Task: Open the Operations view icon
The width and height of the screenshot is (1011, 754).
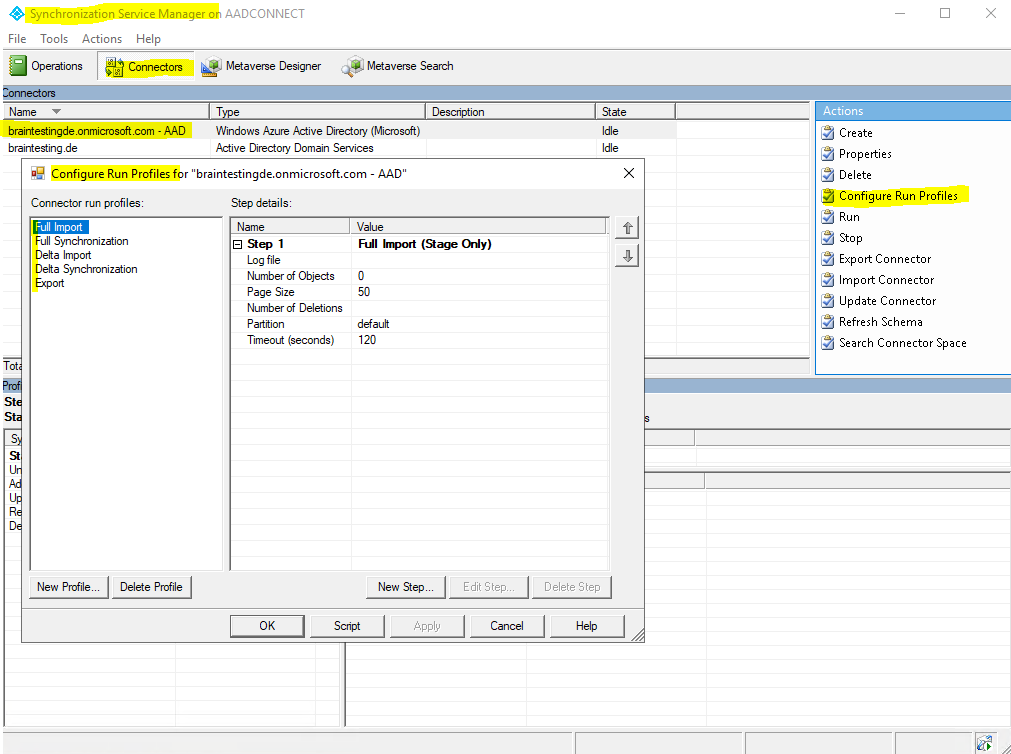Action: click(17, 66)
